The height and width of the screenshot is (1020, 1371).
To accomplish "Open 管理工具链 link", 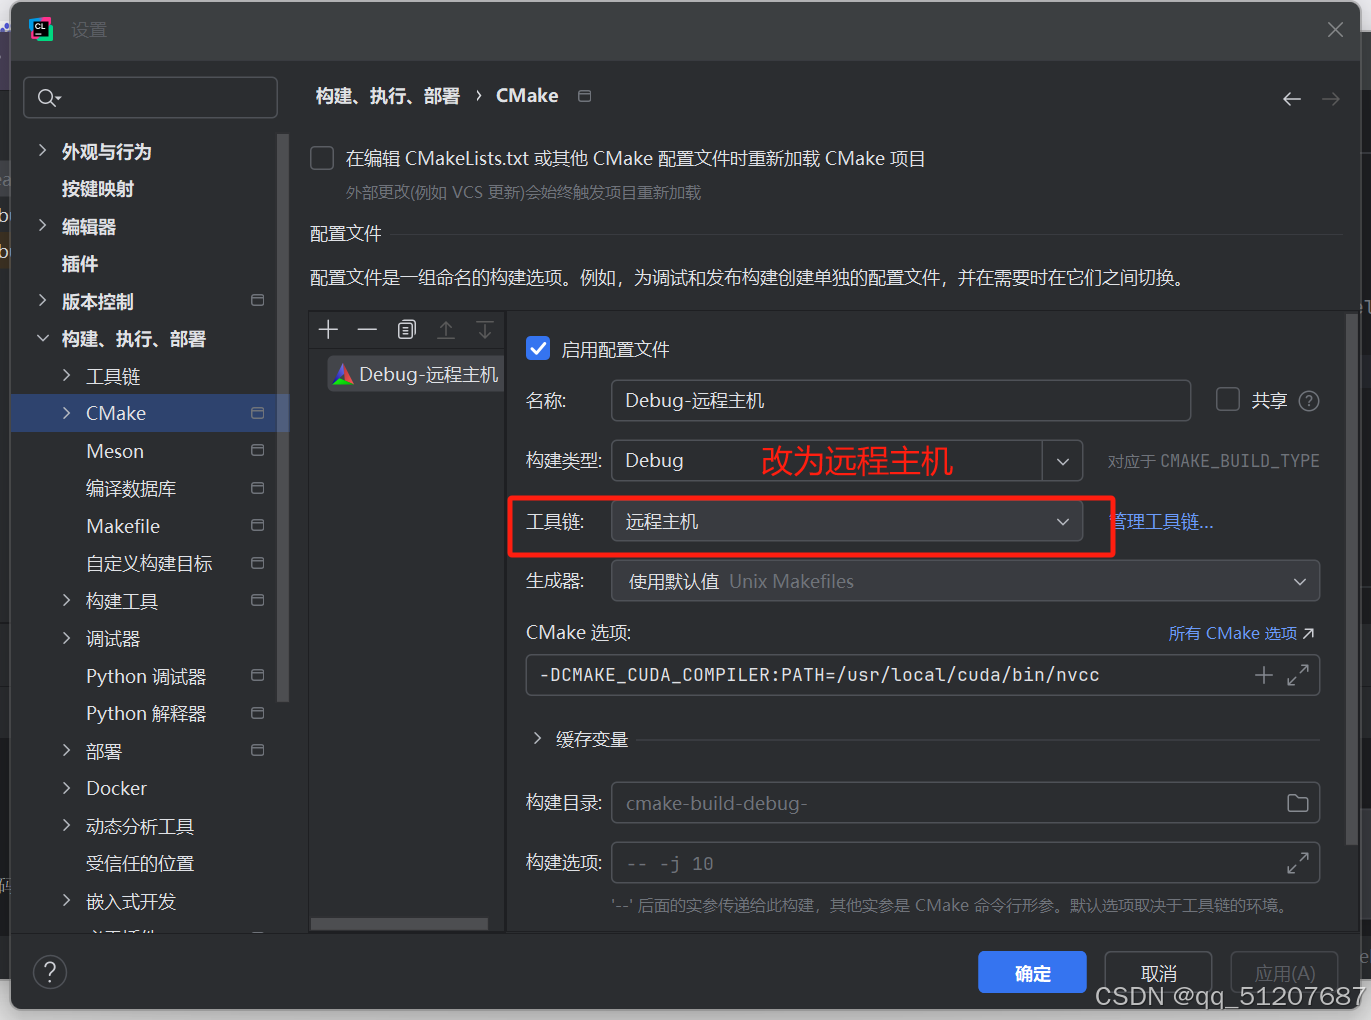I will (1162, 522).
